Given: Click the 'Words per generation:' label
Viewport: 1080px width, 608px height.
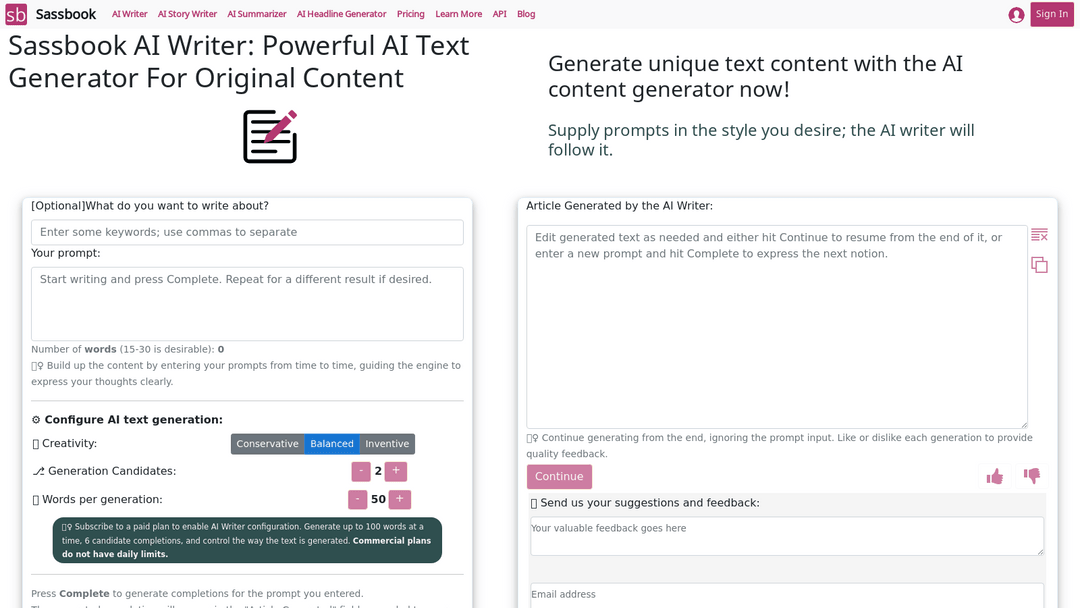Looking at the screenshot, I should click(x=102, y=500).
